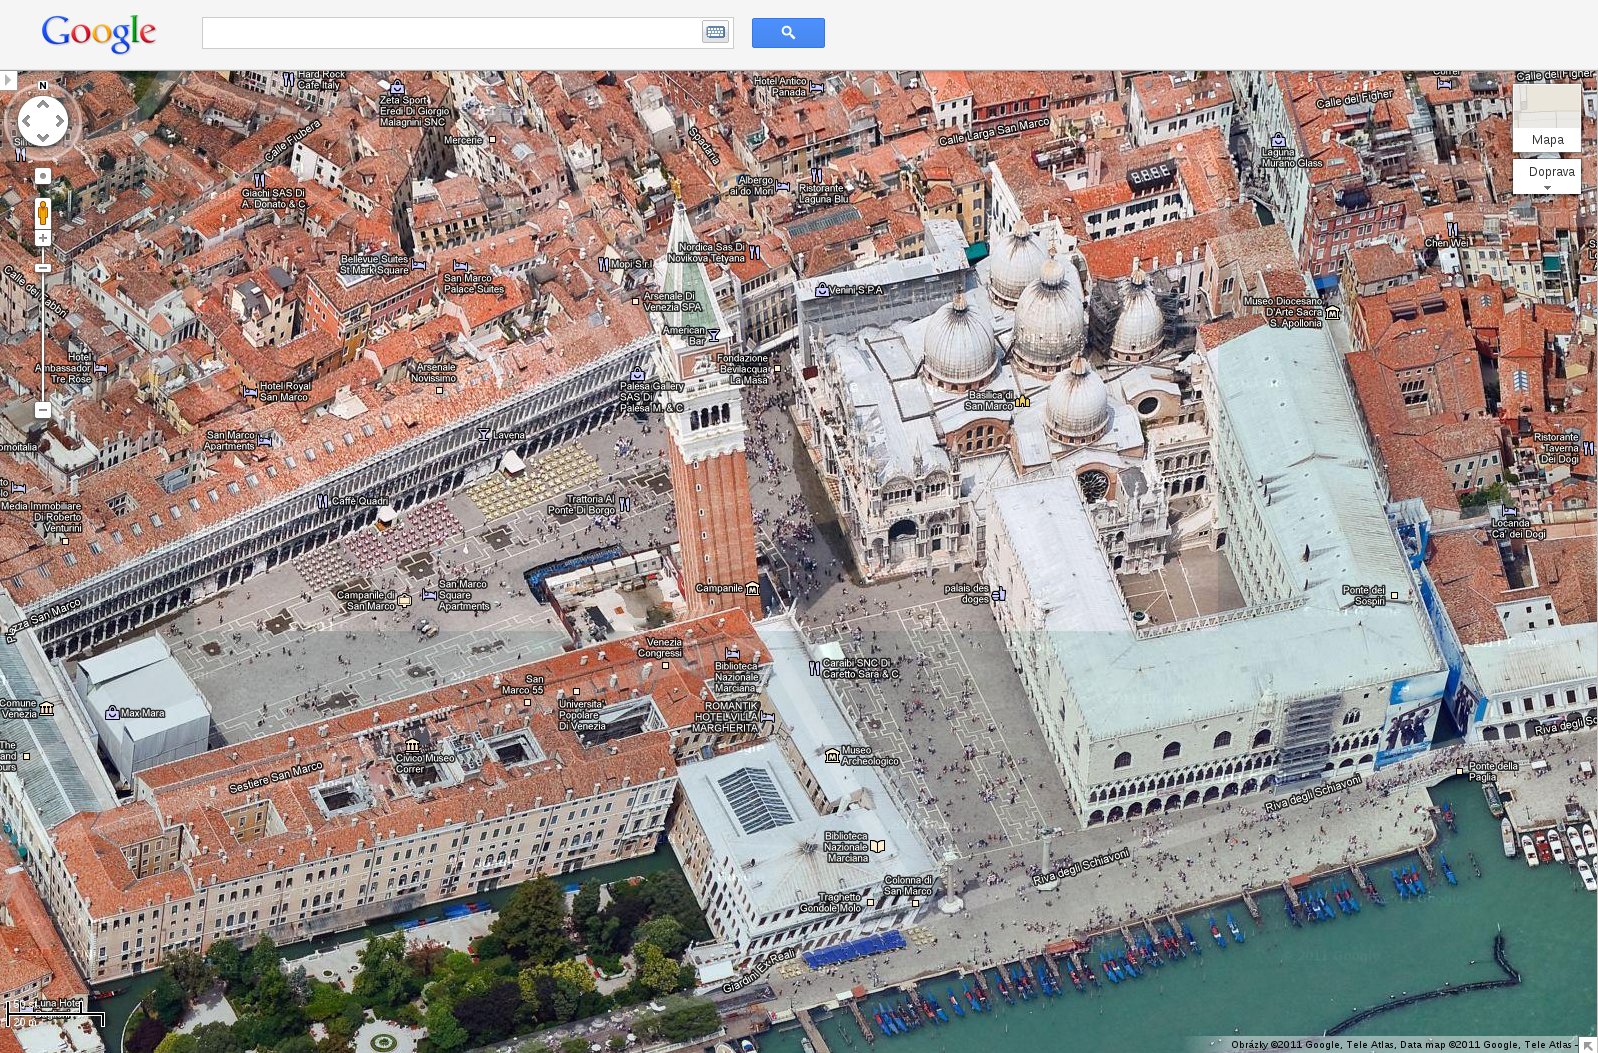Zoom in with the plus button
Image resolution: width=1598 pixels, height=1053 pixels.
tap(43, 238)
